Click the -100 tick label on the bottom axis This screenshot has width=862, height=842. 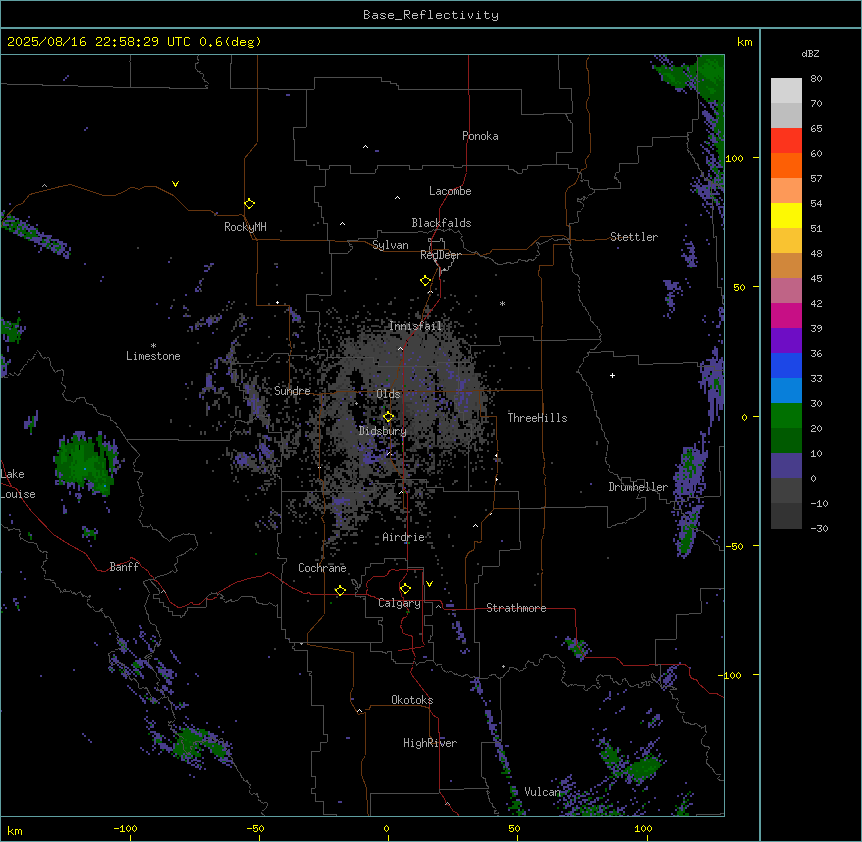125,828
